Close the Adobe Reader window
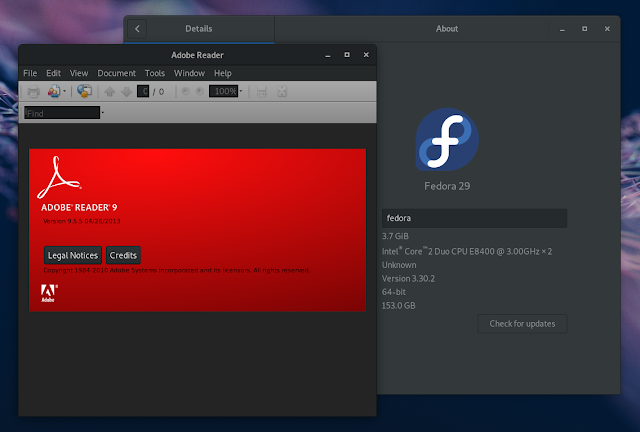This screenshot has width=640, height=432. (x=366, y=55)
